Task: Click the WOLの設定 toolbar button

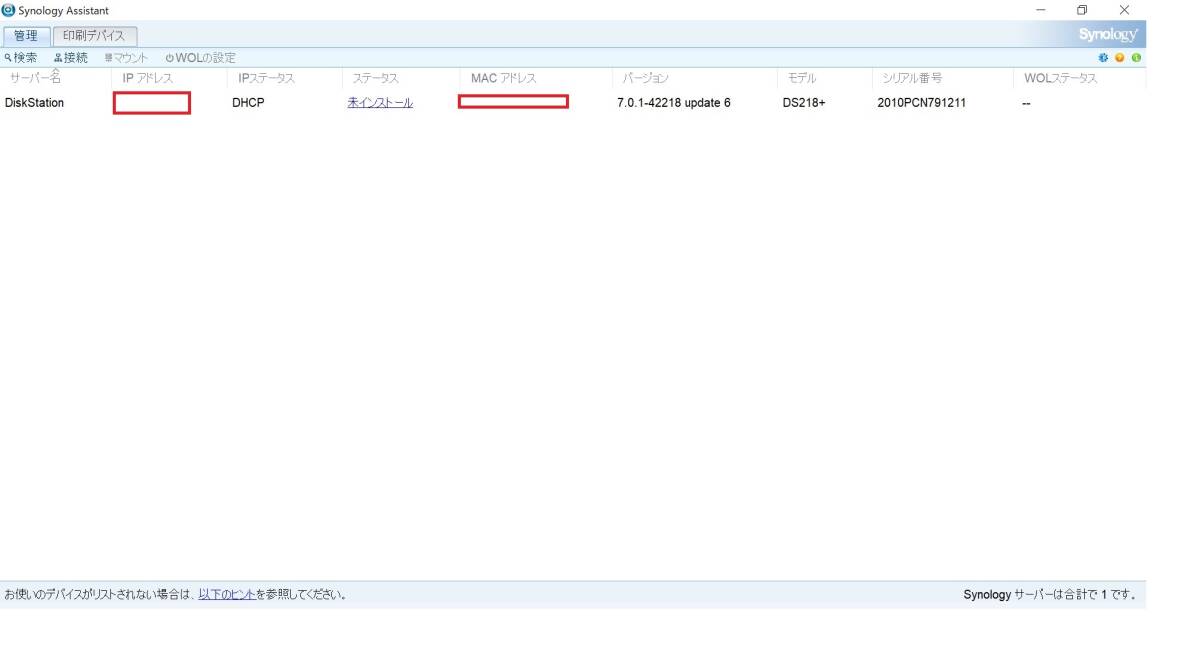Action: 201,58
